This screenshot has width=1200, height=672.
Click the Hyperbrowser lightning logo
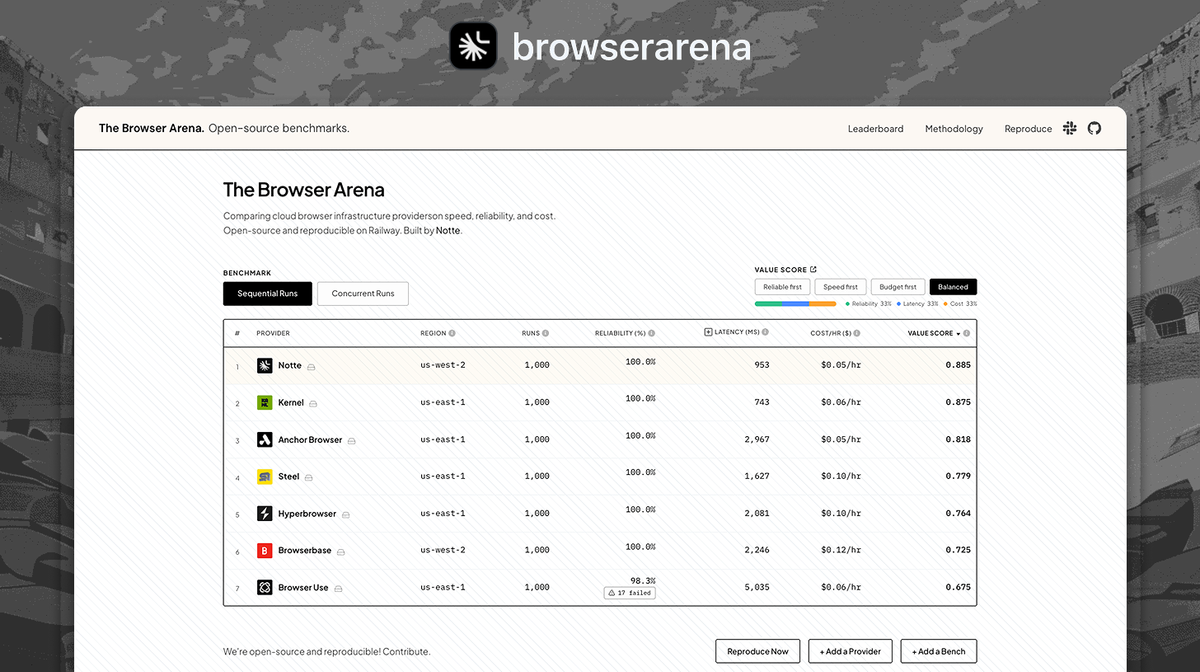[264, 513]
